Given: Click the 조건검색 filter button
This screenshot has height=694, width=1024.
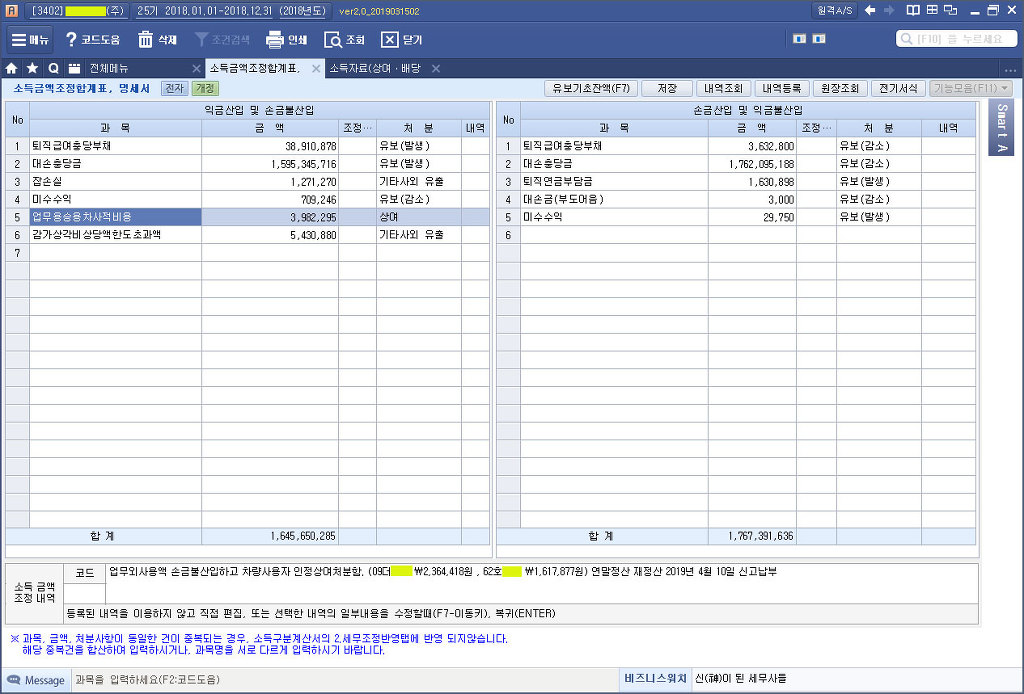Looking at the screenshot, I should [x=223, y=40].
